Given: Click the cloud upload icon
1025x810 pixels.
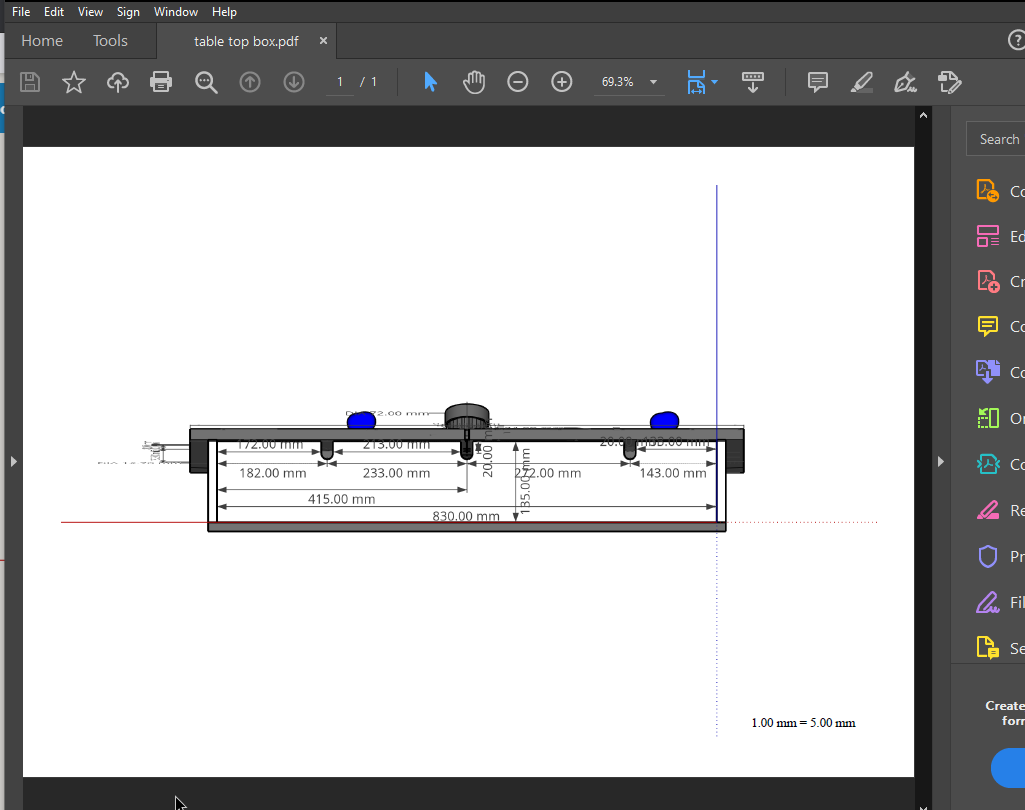Looking at the screenshot, I should (x=118, y=82).
